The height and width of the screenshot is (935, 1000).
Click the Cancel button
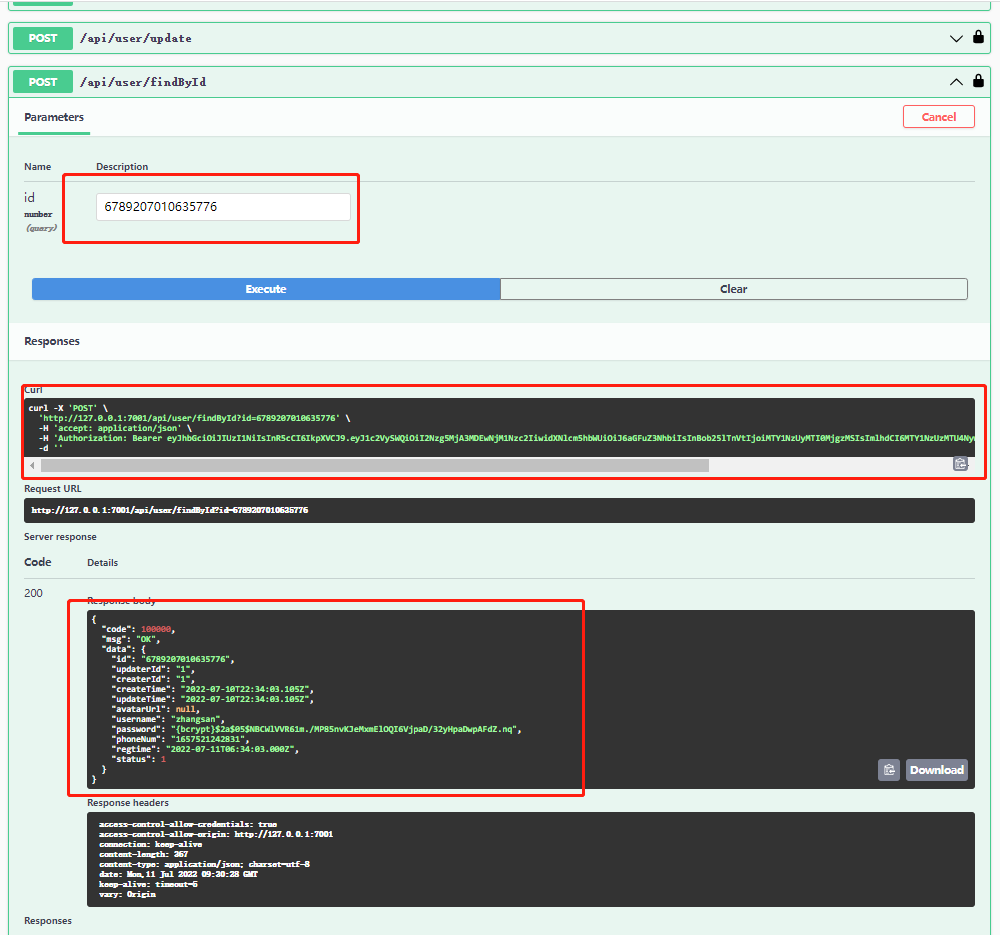point(938,117)
